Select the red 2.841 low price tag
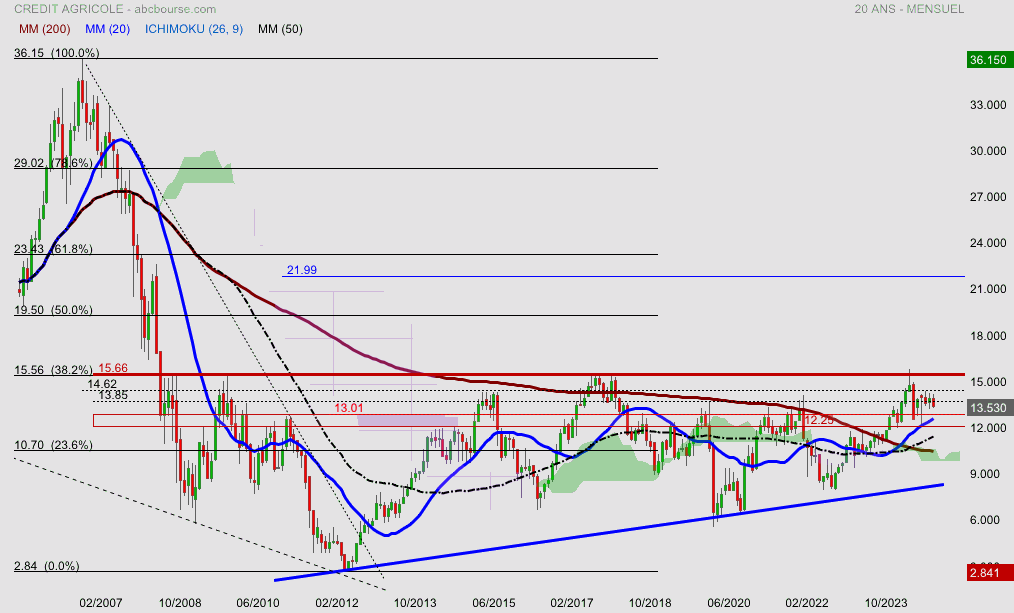The width and height of the screenshot is (1014, 613). pos(989,572)
